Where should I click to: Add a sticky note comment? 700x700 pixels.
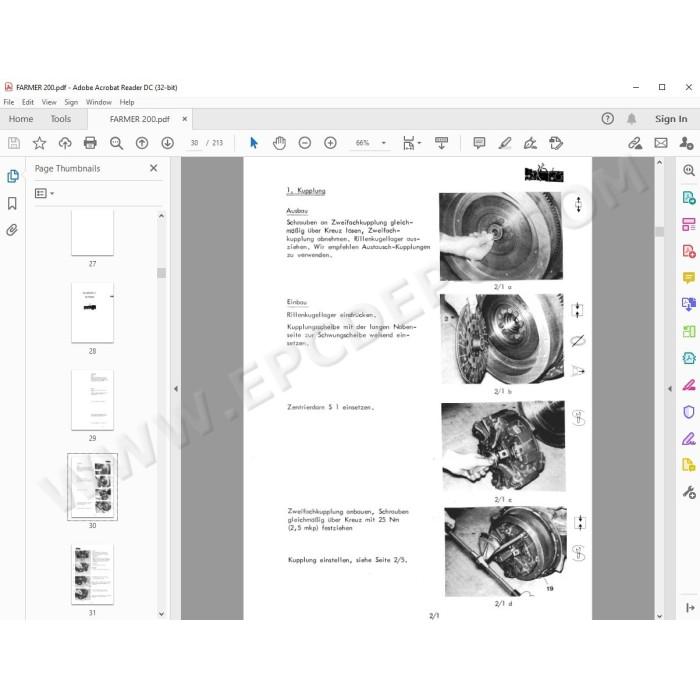[479, 143]
